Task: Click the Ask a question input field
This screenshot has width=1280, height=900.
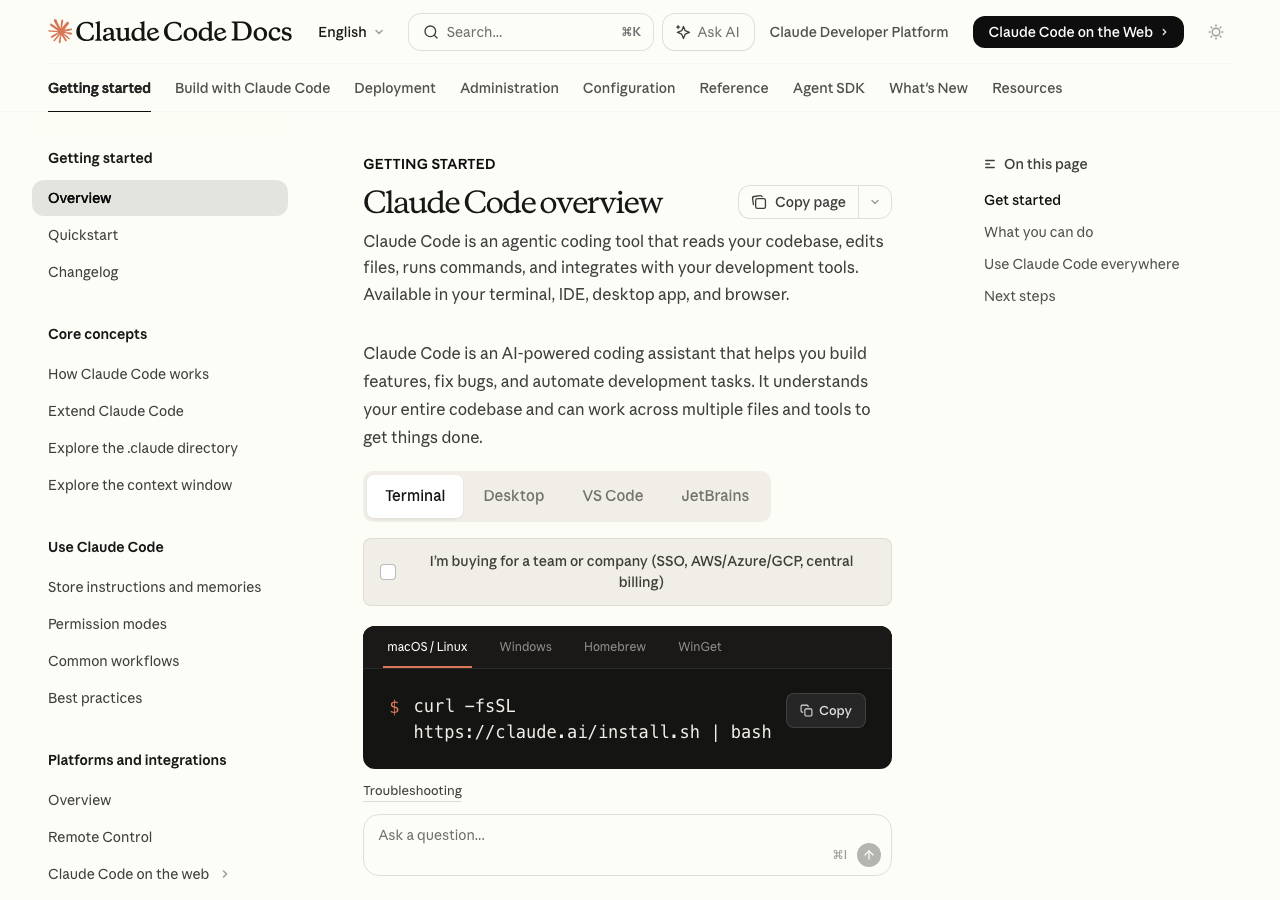Action: point(600,836)
